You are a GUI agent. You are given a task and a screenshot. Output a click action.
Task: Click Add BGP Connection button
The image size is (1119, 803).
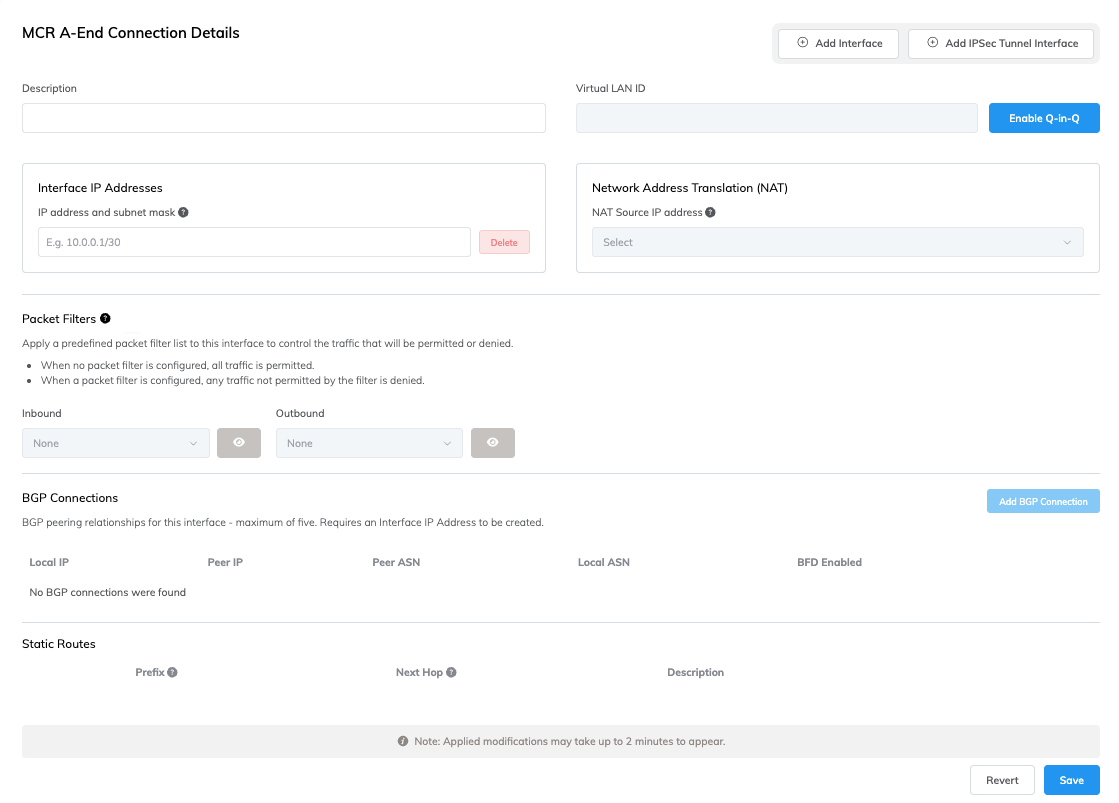tap(1042, 501)
